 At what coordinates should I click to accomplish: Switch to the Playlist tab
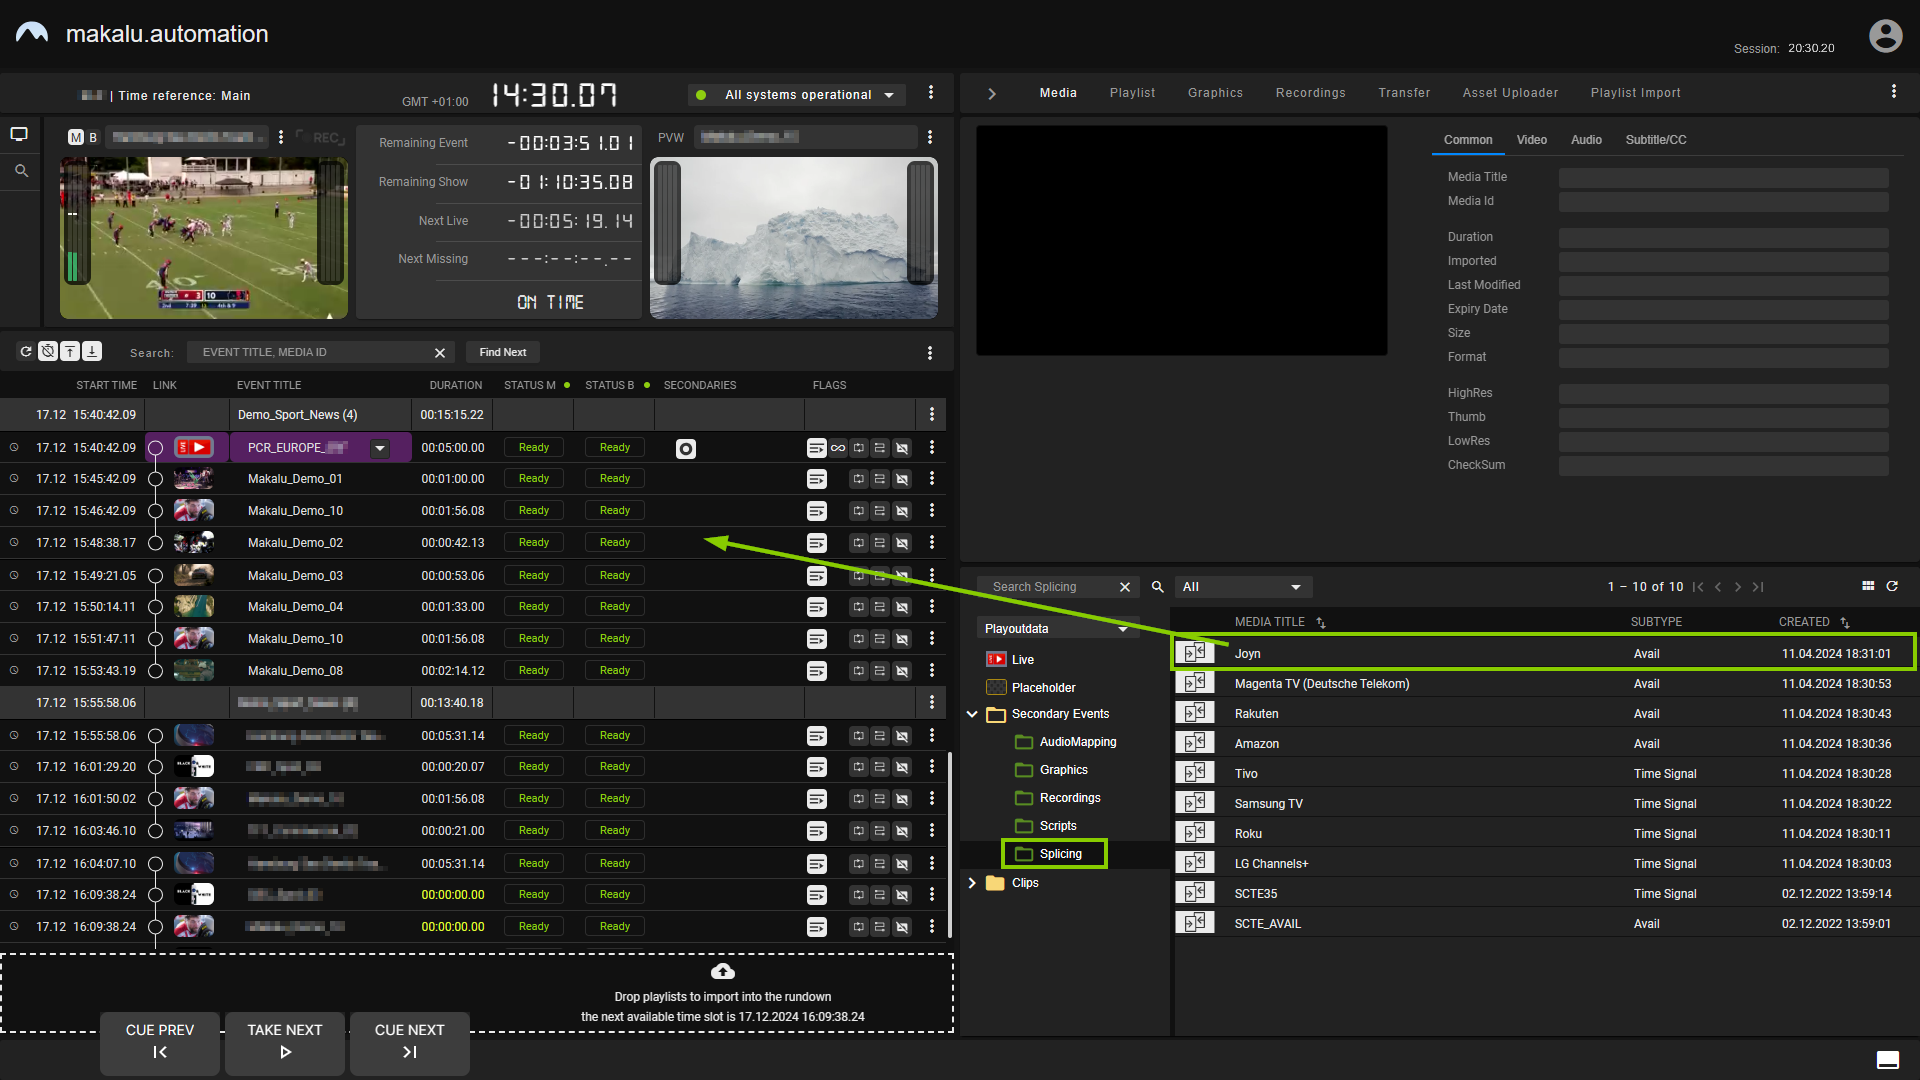click(1130, 92)
